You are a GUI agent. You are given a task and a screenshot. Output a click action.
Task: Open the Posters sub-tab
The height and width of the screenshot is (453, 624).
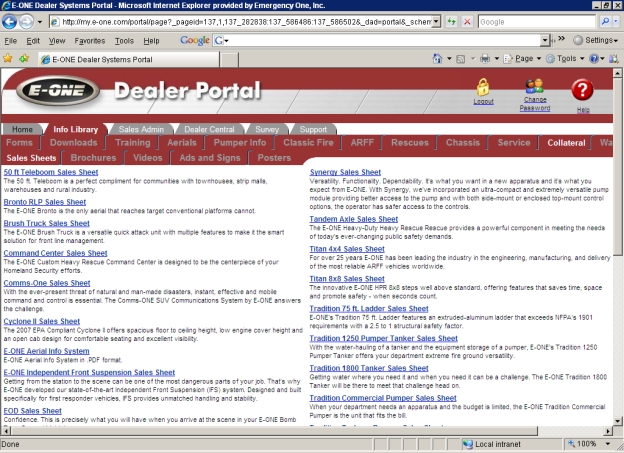(x=274, y=158)
